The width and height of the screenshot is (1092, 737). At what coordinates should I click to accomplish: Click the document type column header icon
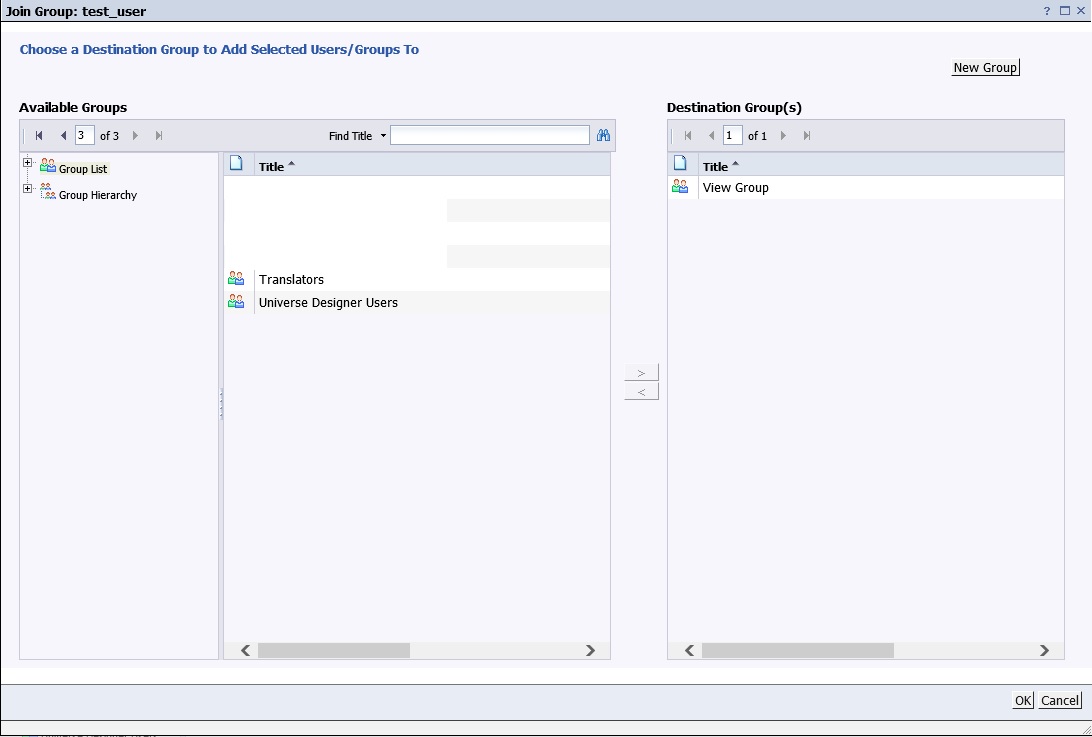point(237,164)
